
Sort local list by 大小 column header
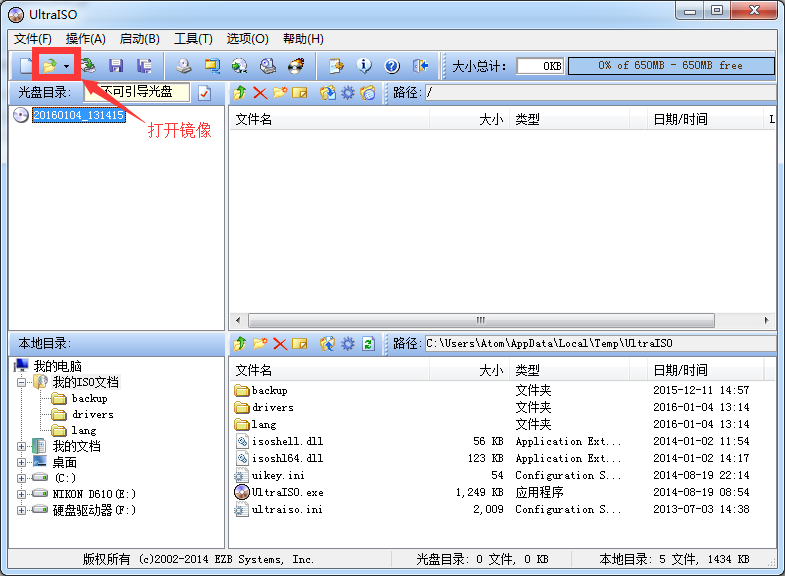pyautogui.click(x=469, y=371)
